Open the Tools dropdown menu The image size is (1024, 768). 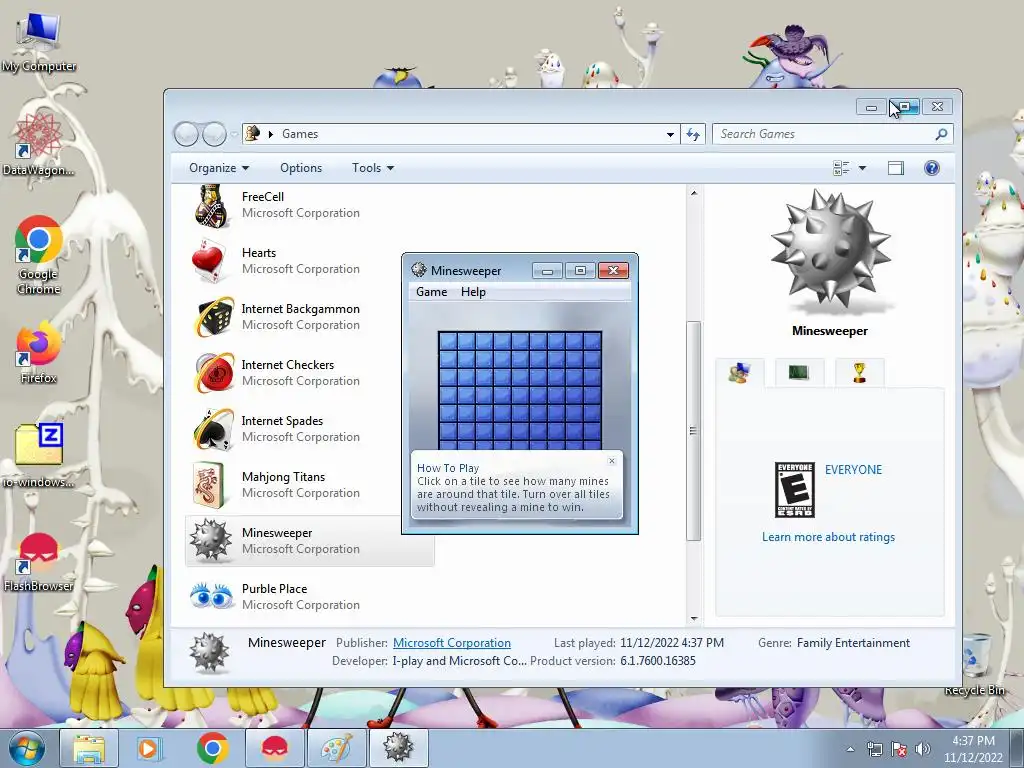point(372,168)
